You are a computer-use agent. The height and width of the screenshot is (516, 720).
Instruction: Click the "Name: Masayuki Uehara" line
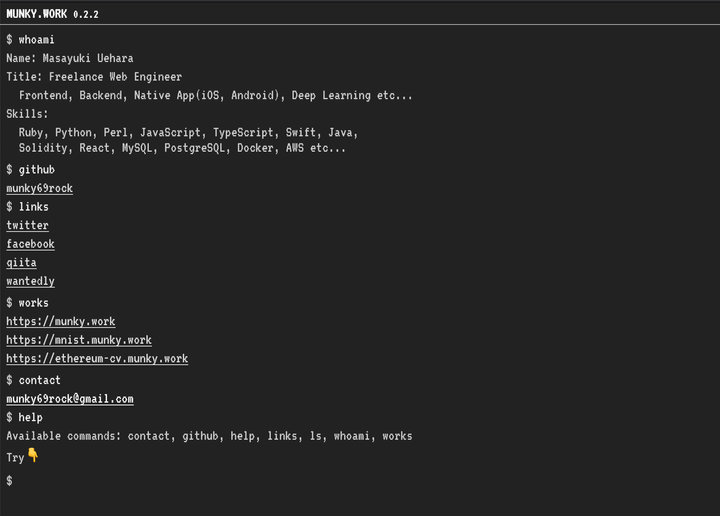point(69,58)
